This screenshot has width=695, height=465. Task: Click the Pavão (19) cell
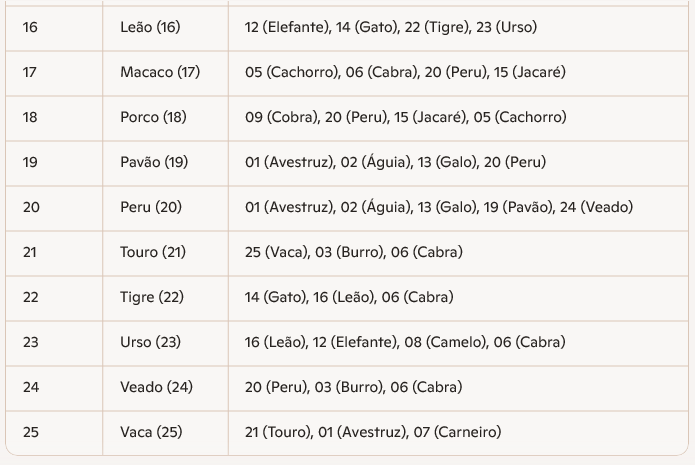click(x=154, y=162)
